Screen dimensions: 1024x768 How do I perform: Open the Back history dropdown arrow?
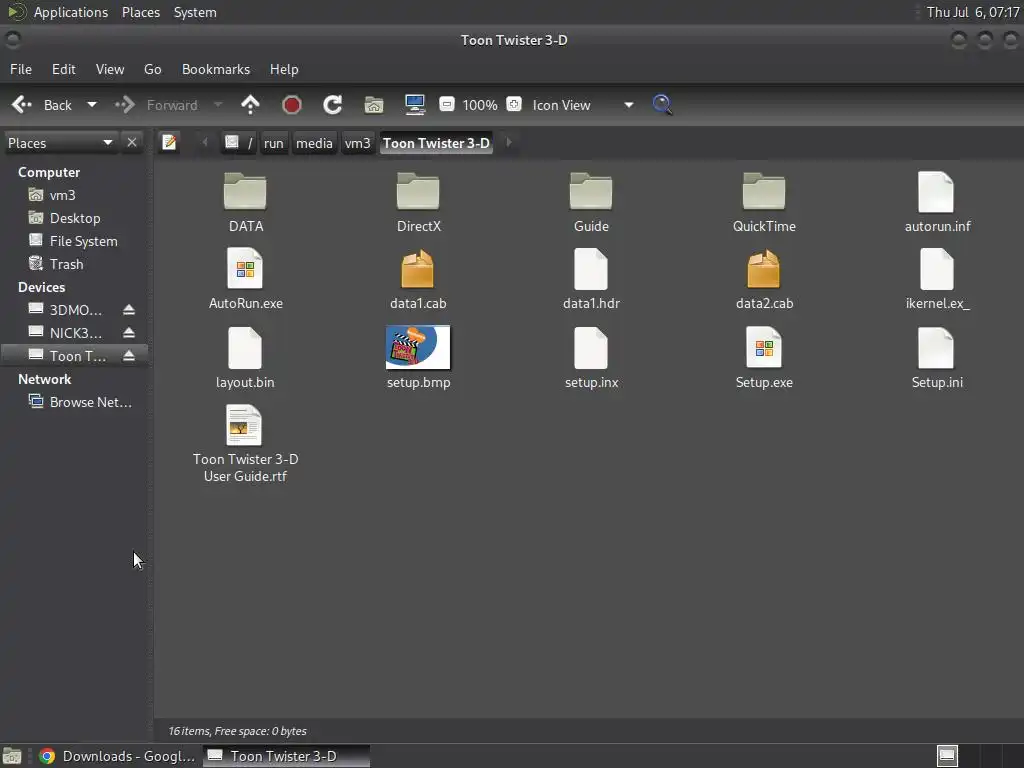tap(92, 104)
